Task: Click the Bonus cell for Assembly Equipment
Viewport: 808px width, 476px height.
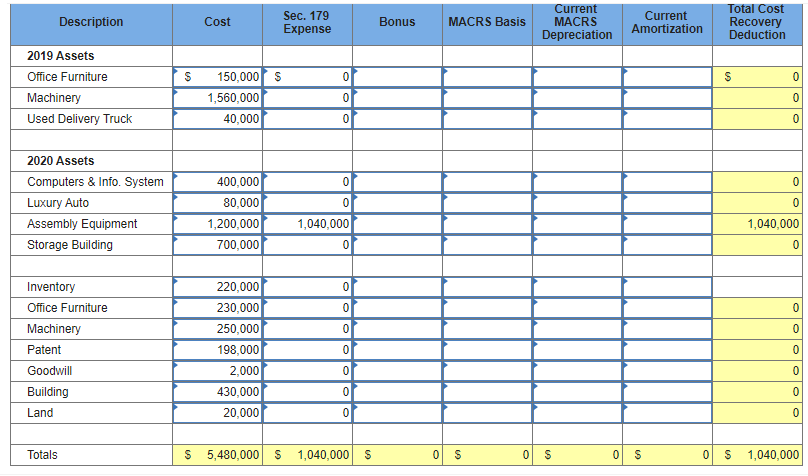Action: click(x=397, y=224)
